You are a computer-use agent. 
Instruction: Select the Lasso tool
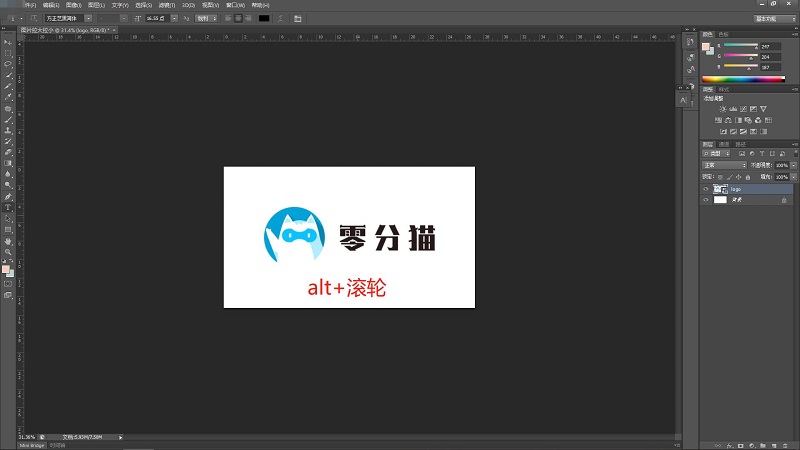(x=8, y=64)
